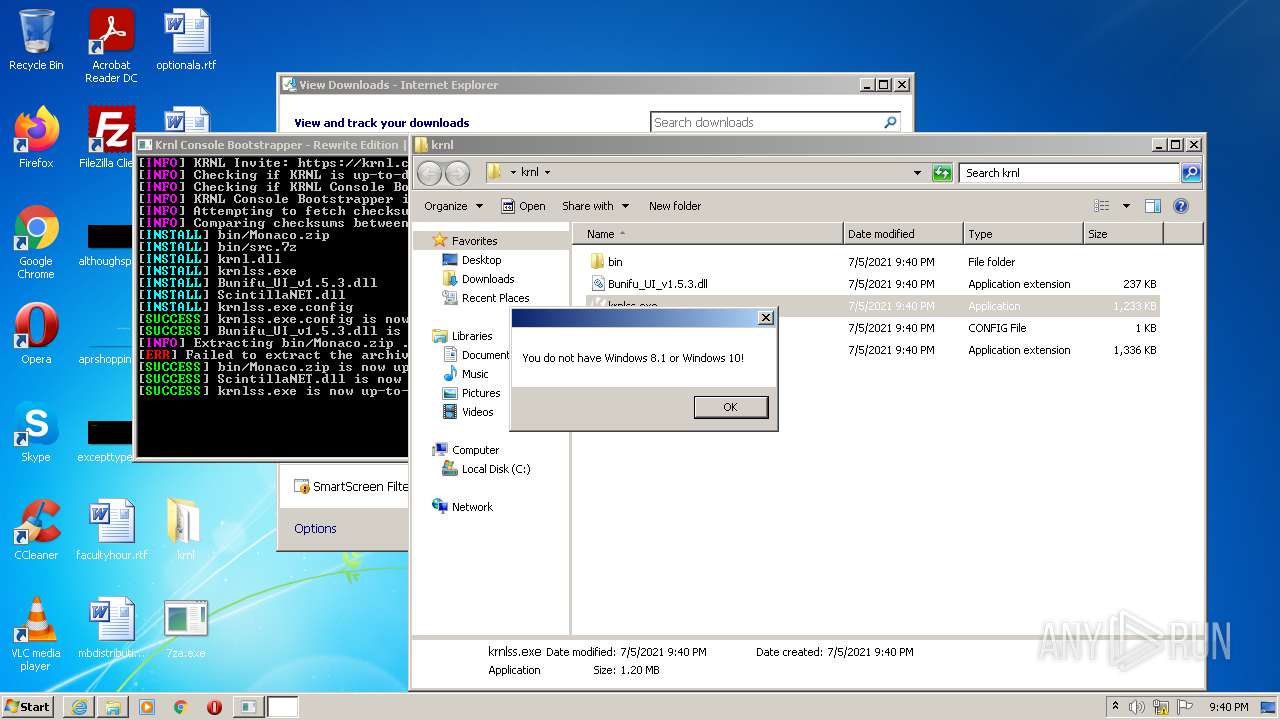Click the volume icon in system tray
This screenshot has height=720, width=1280.
[1137, 707]
